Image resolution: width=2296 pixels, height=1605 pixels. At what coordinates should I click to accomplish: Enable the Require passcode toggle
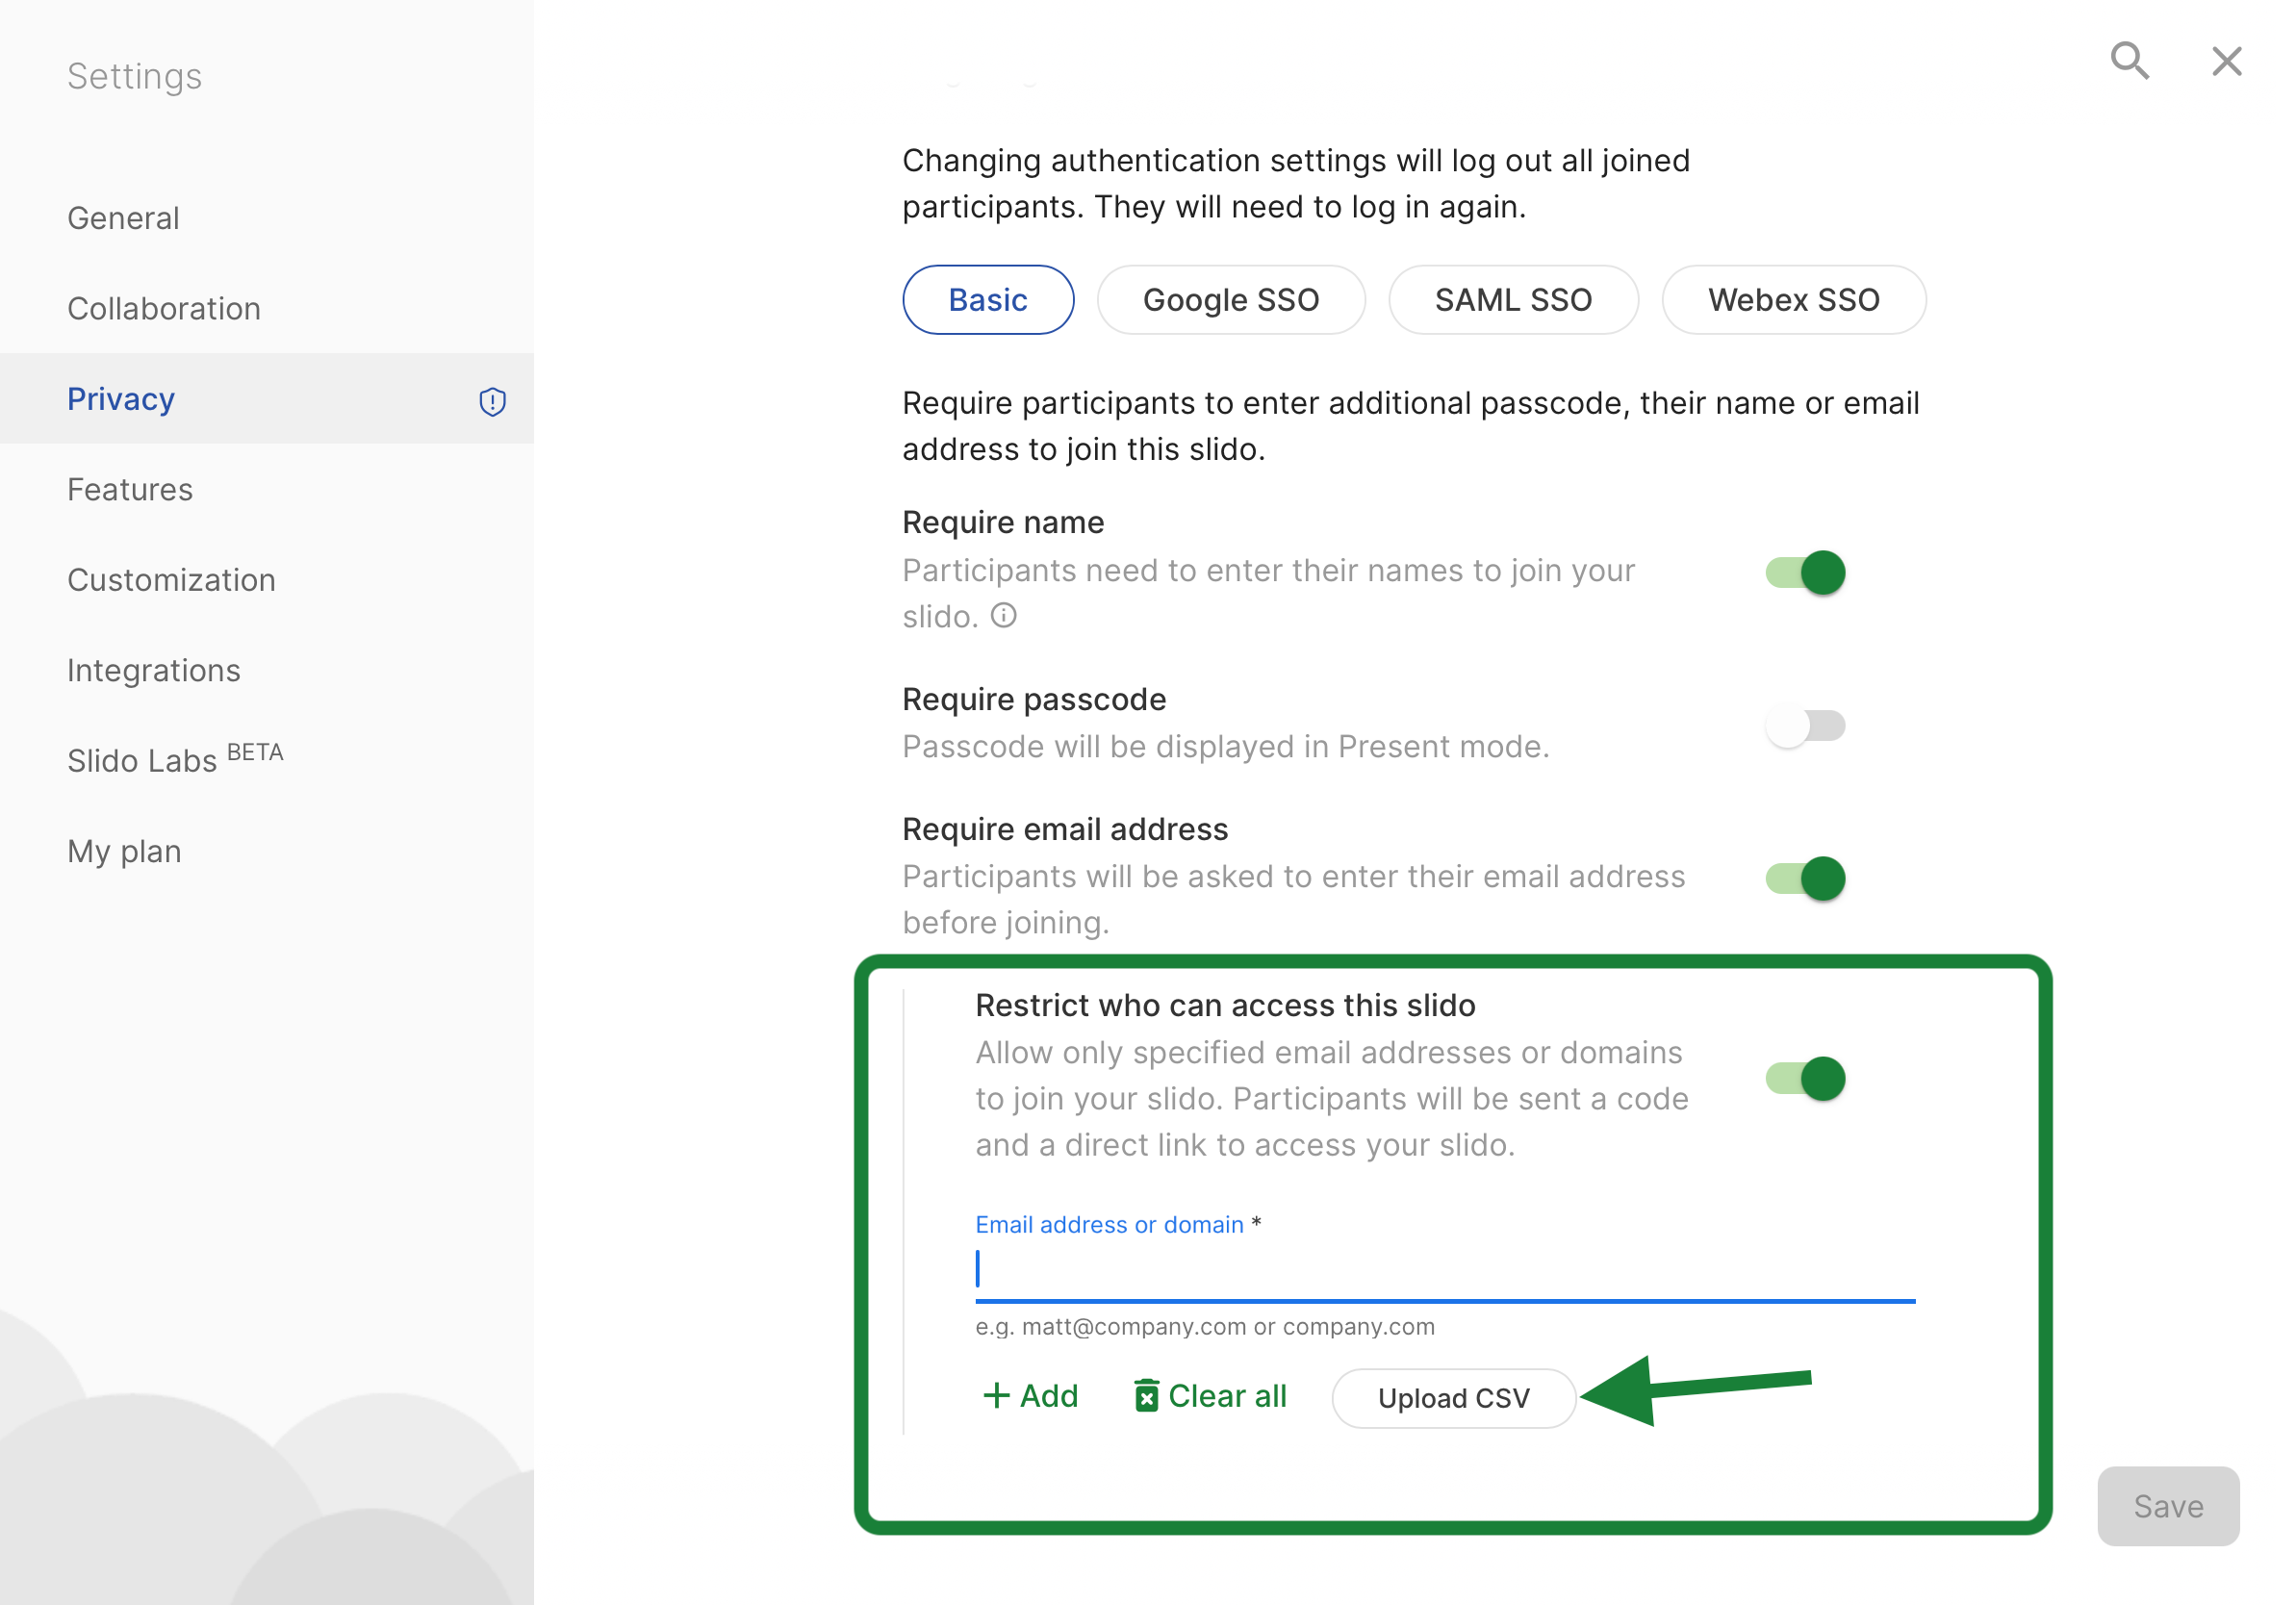1805,725
